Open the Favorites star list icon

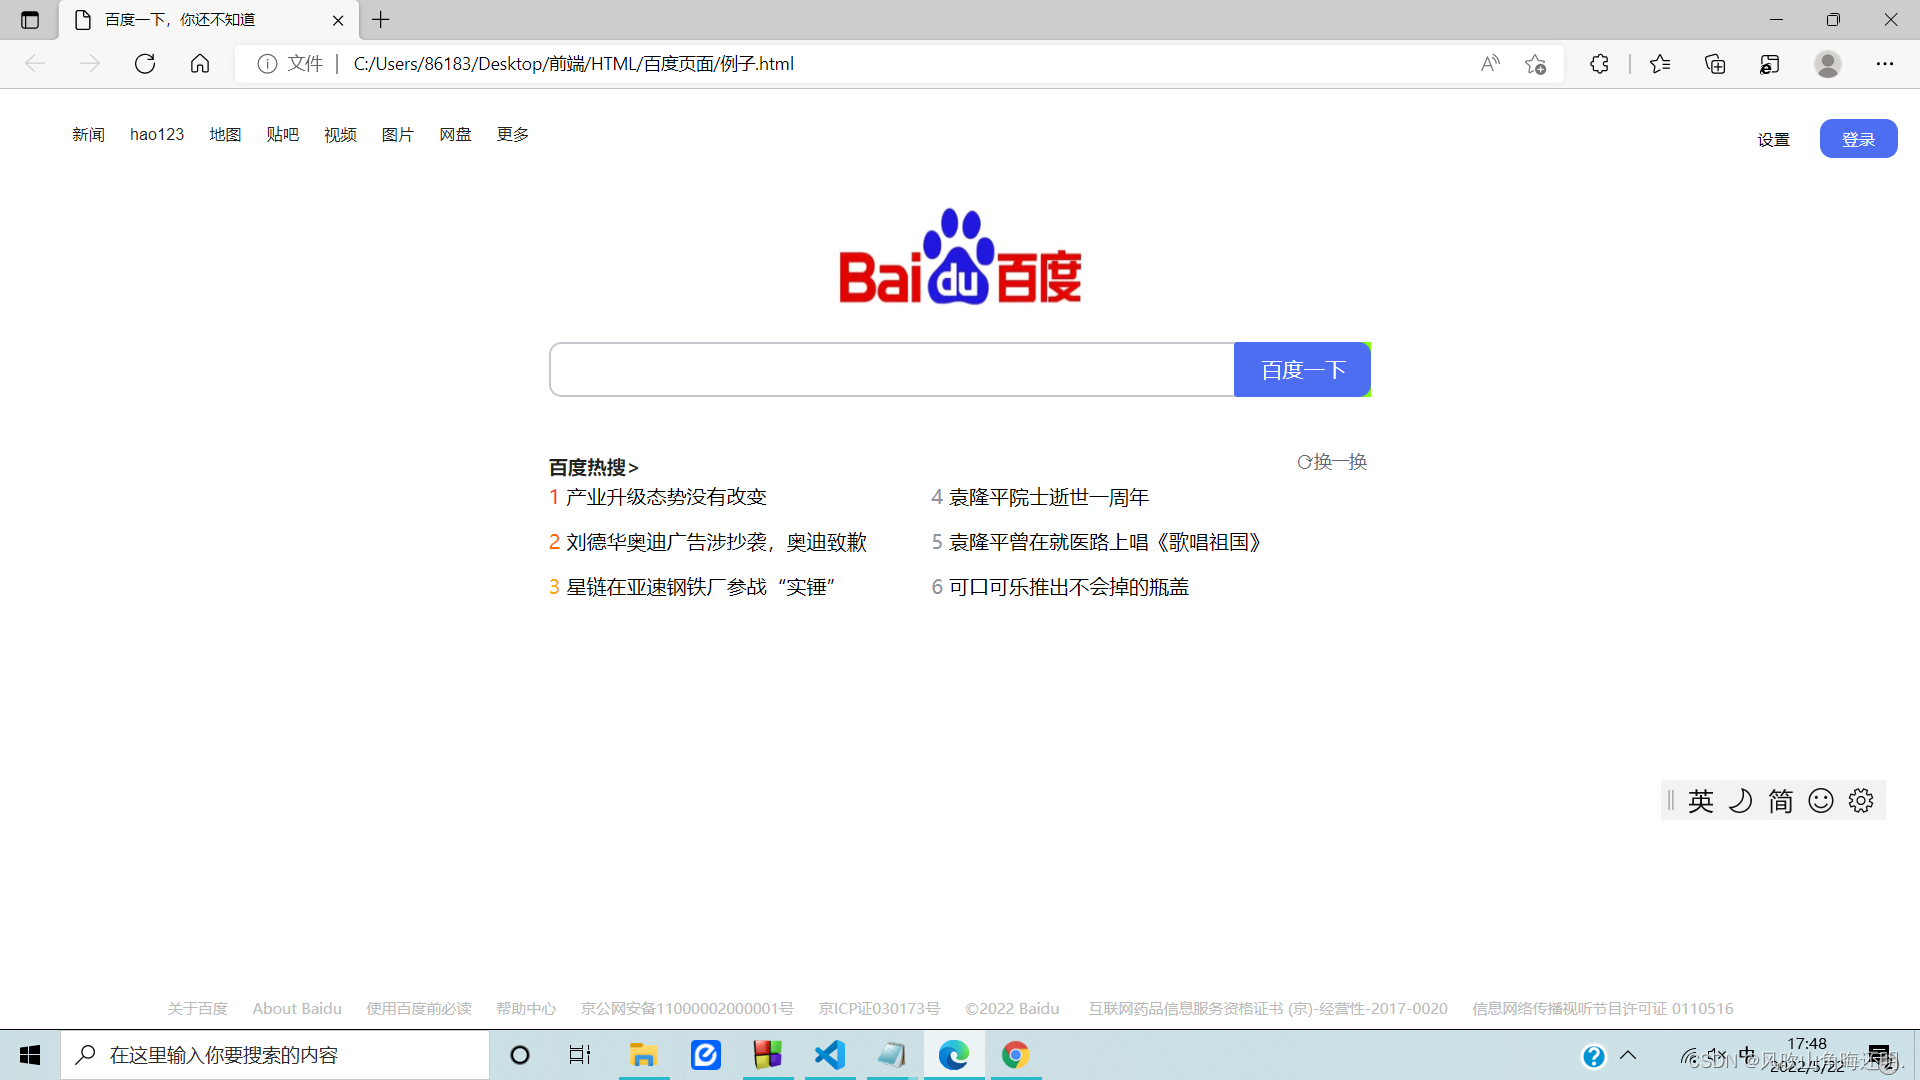[x=1660, y=64]
